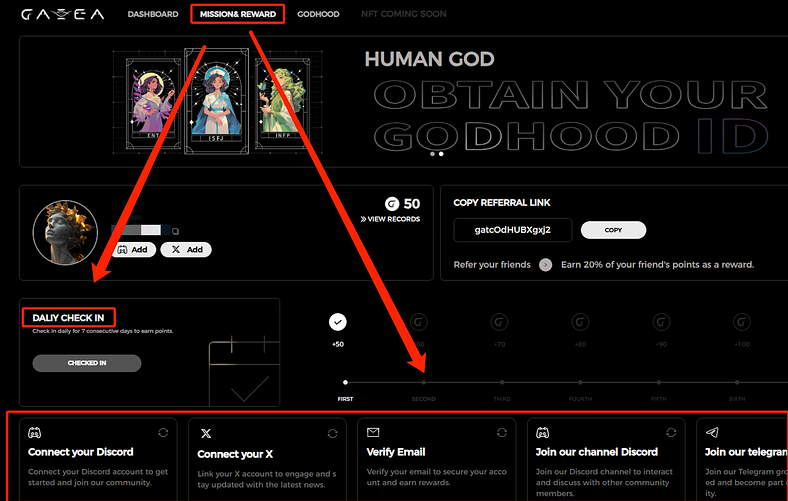
Task: Copy username via small copy icon
Action: (x=175, y=231)
